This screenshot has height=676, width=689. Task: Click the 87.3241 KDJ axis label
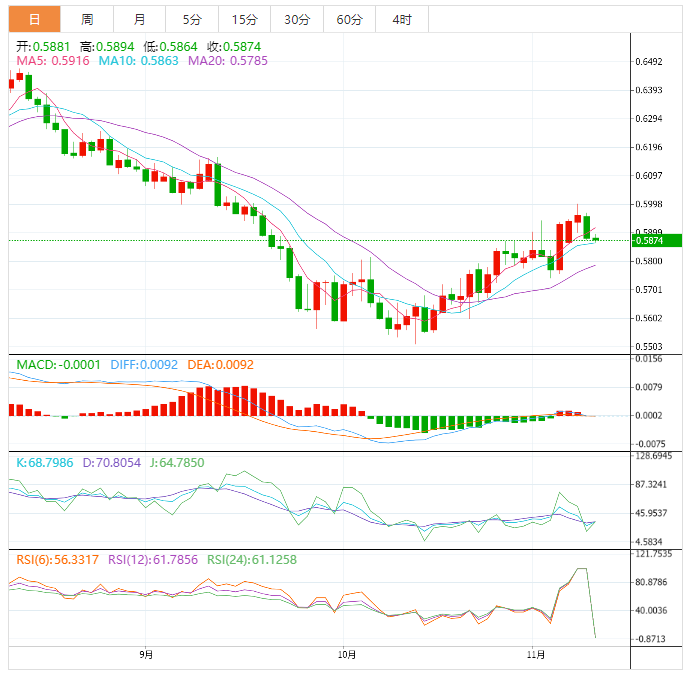651,485
